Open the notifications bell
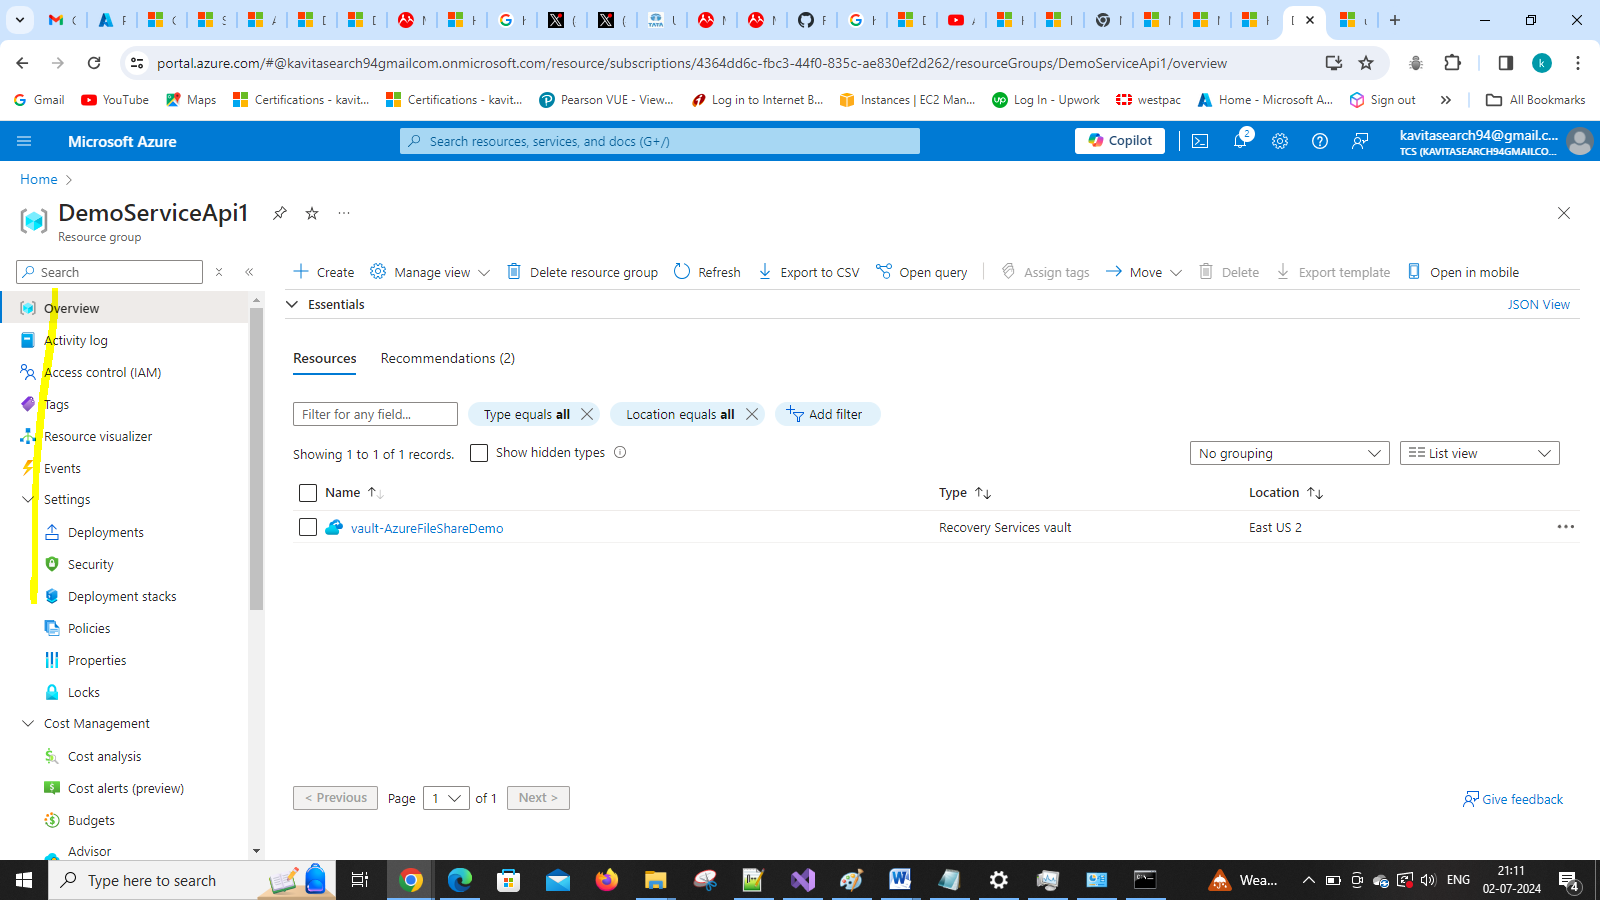Image resolution: width=1600 pixels, height=900 pixels. 1241,140
